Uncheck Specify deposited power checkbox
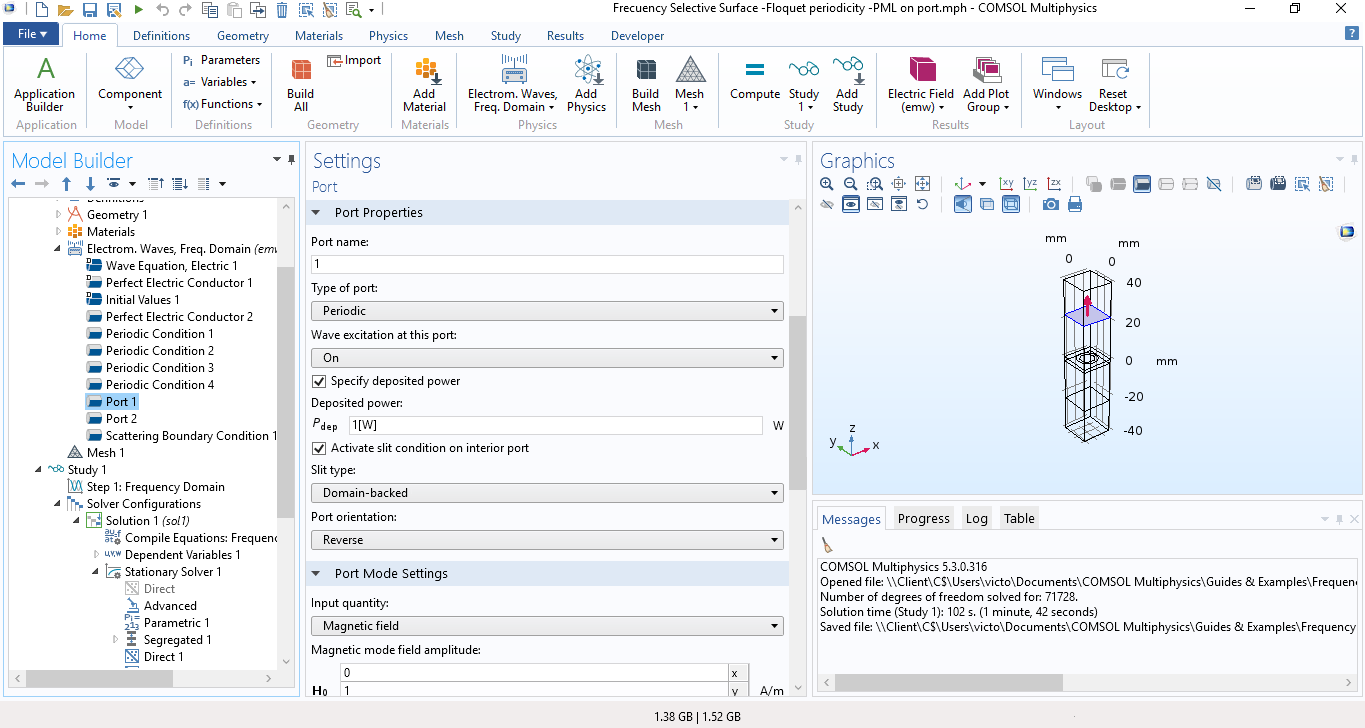 pyautogui.click(x=319, y=381)
